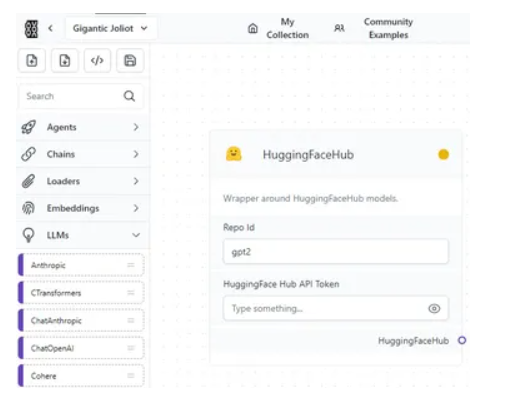Click the people icon beside Community Examples
This screenshot has width=516, height=393.
coord(339,28)
